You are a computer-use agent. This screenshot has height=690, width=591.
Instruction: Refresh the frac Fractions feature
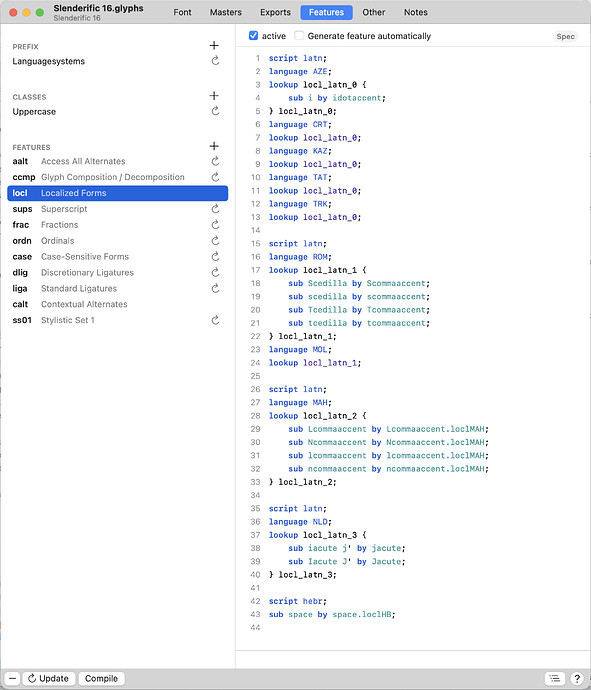215,224
